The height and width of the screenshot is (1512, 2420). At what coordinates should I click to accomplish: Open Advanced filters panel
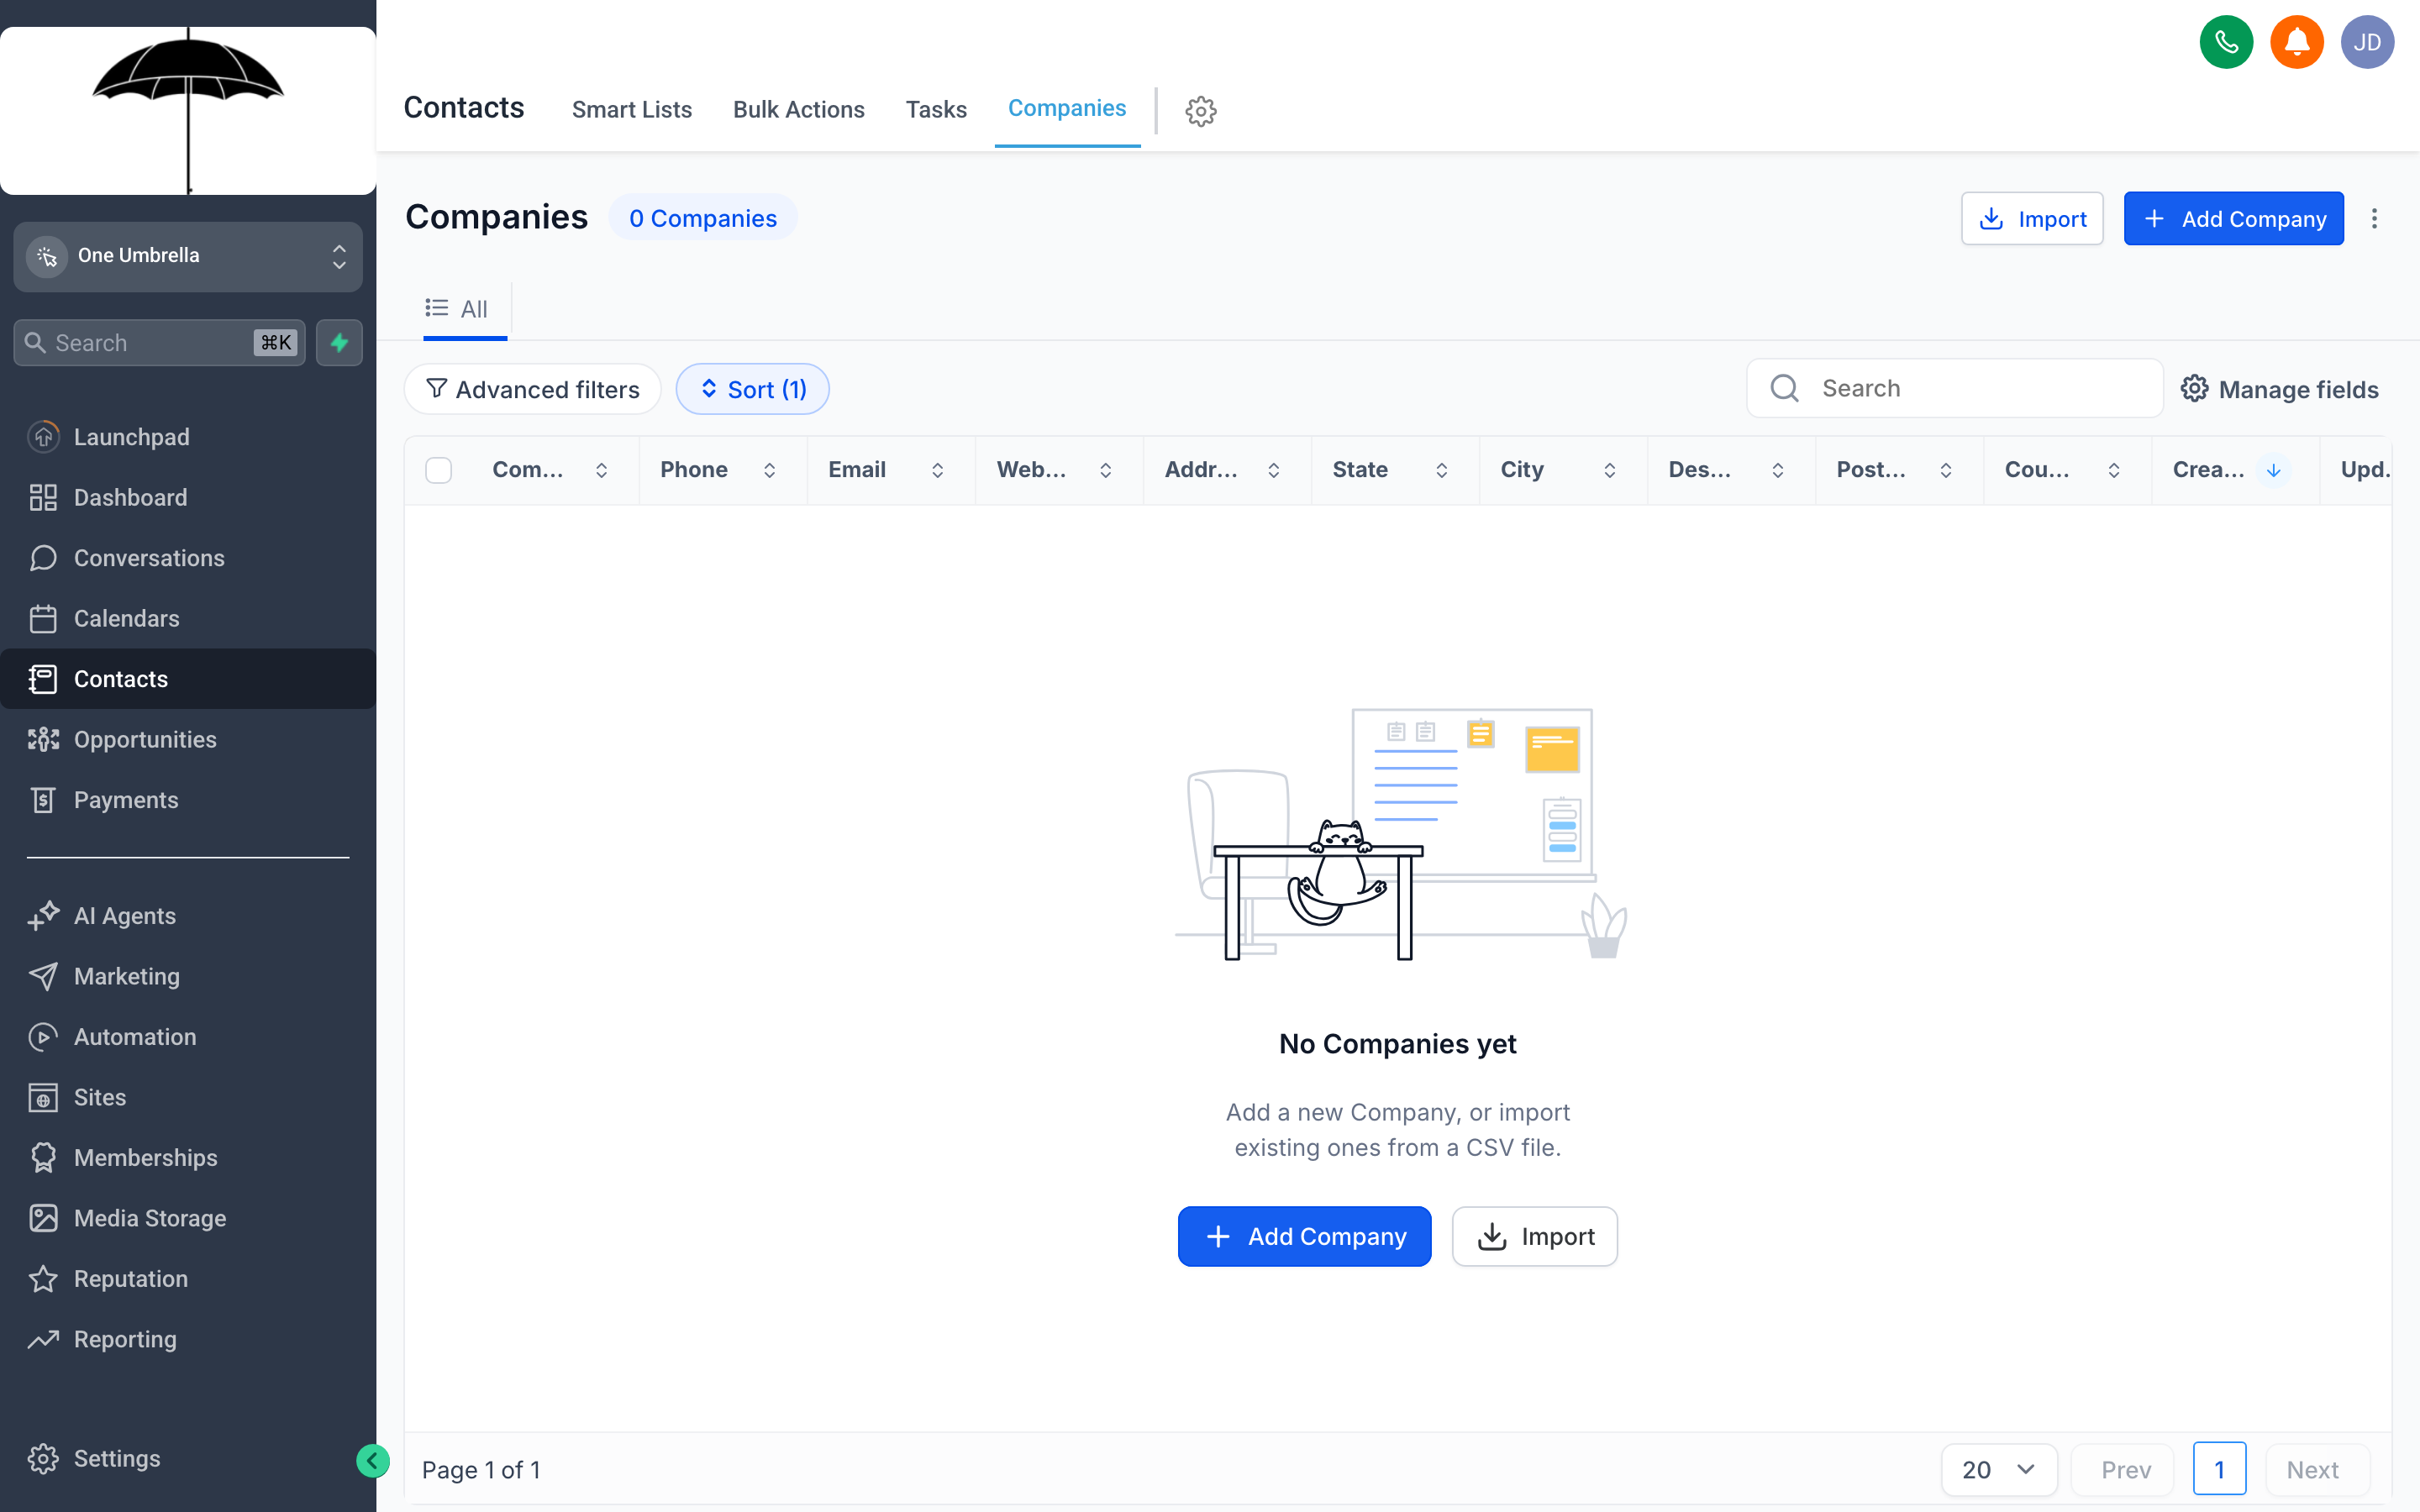click(533, 389)
